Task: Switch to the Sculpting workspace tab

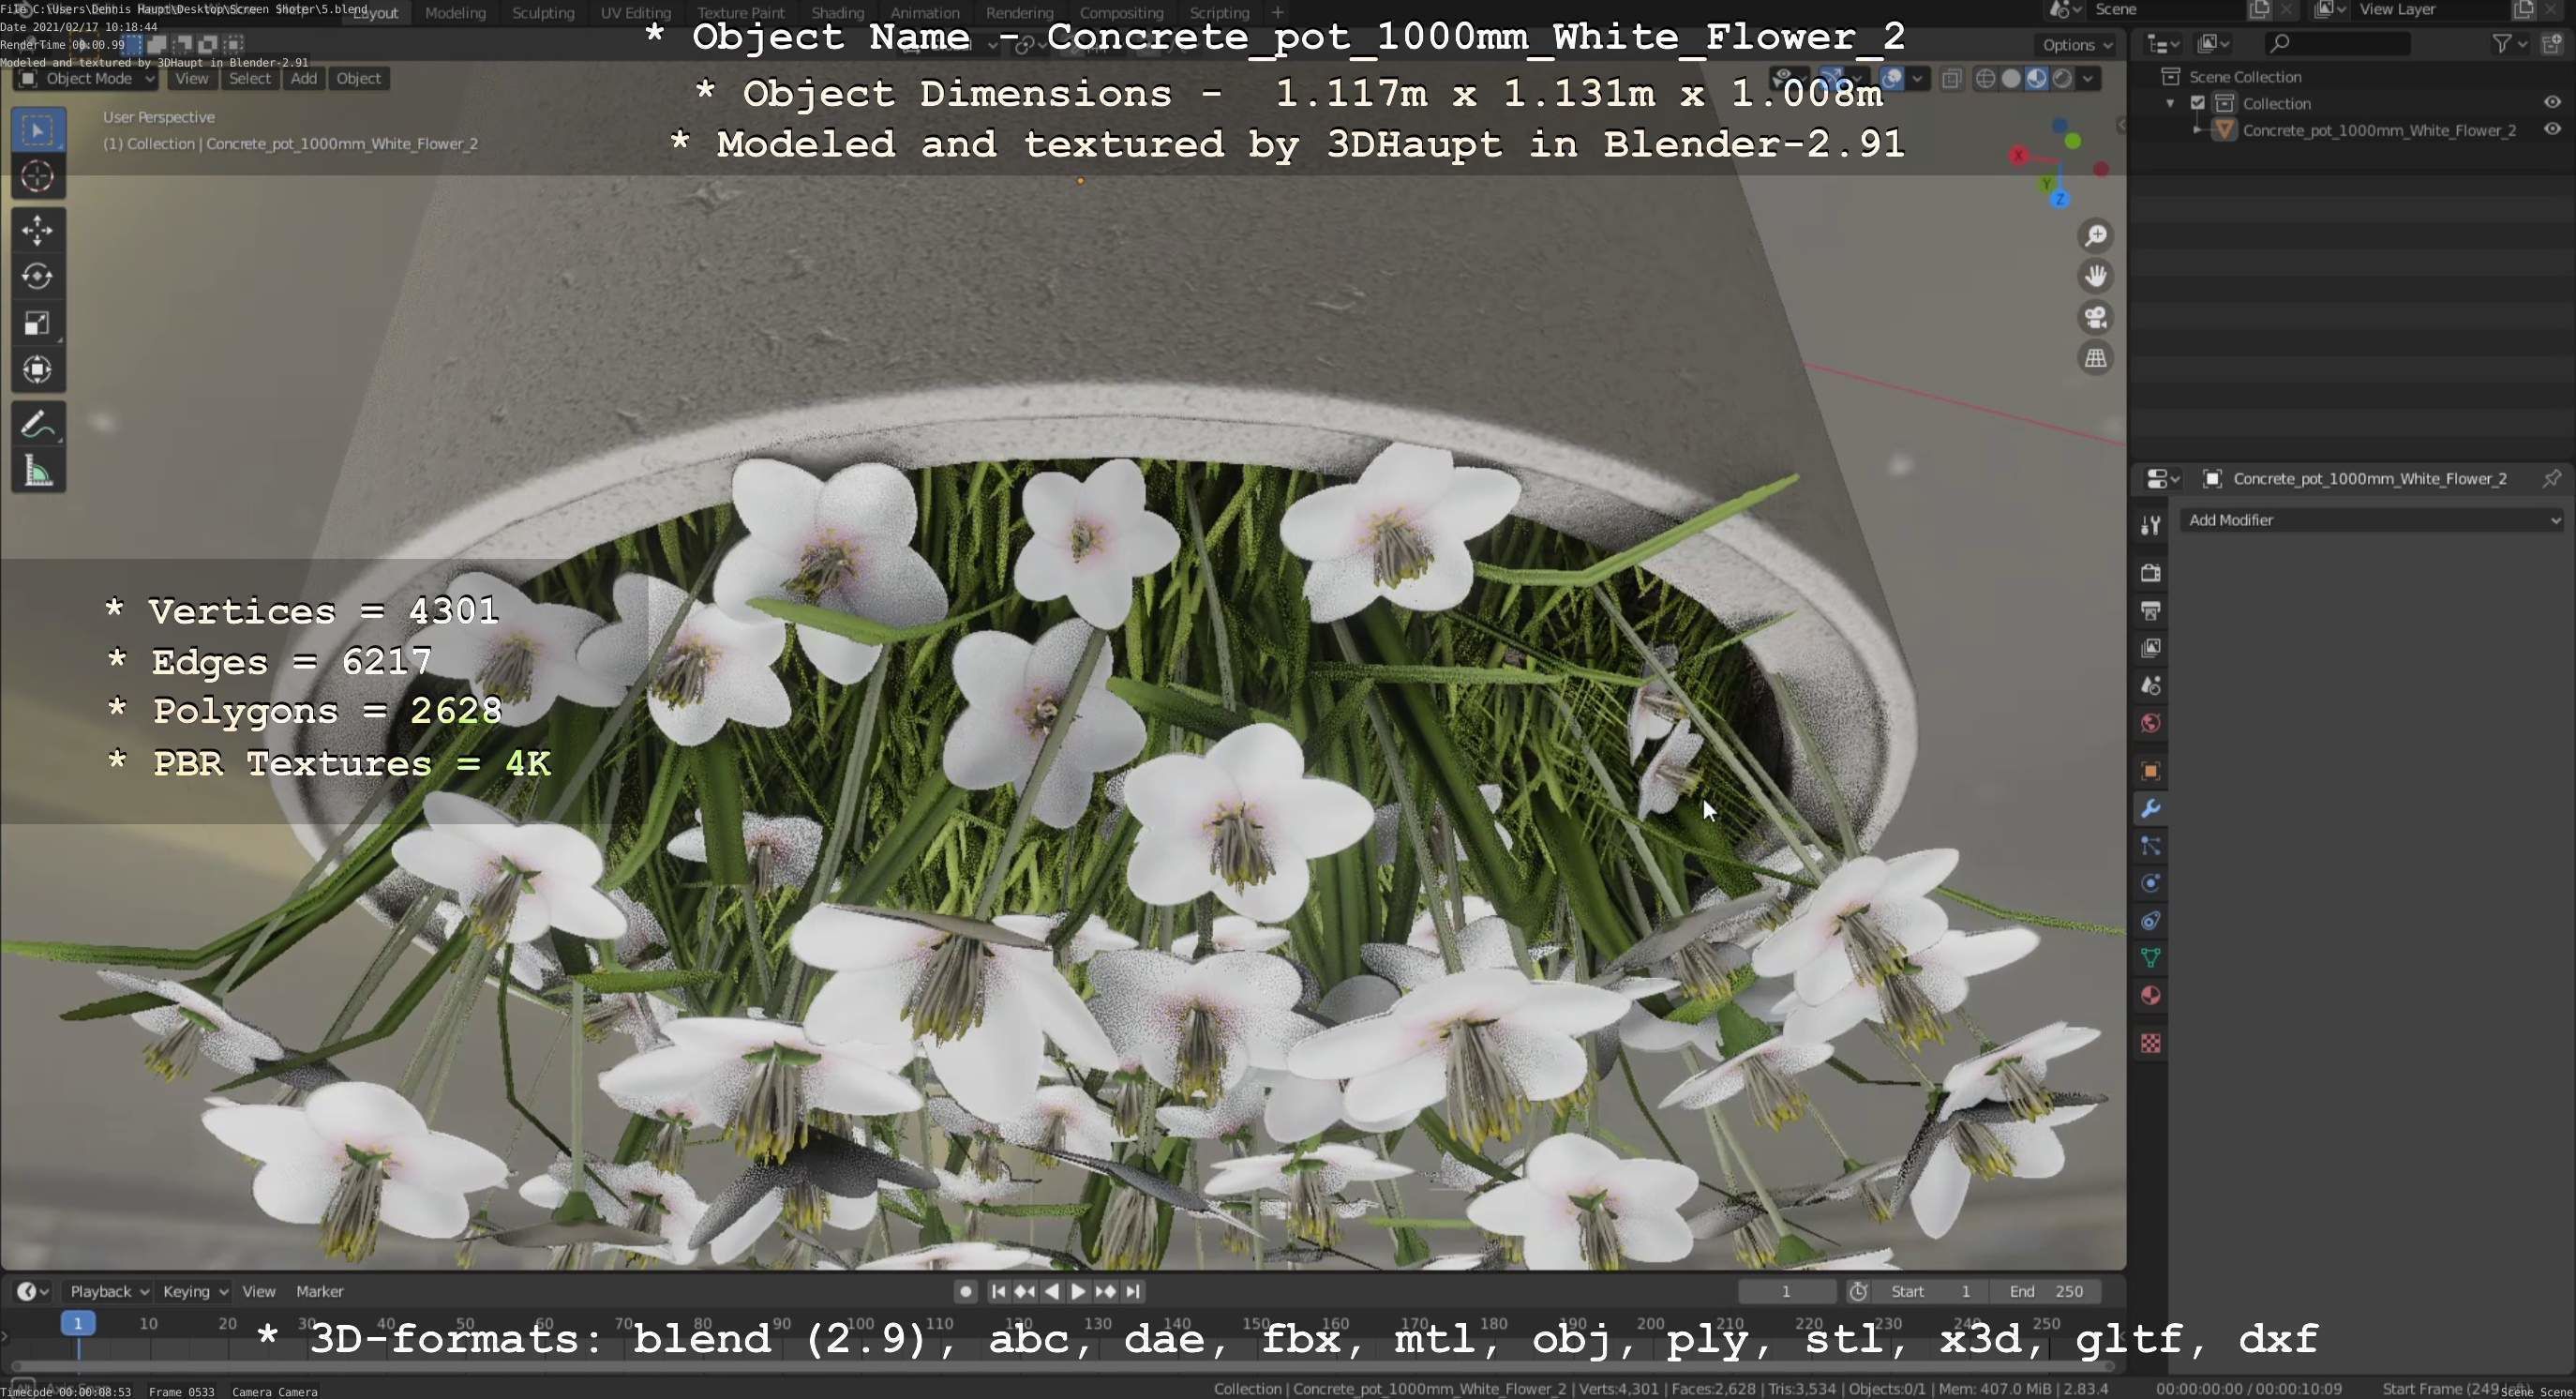Action: click(543, 13)
